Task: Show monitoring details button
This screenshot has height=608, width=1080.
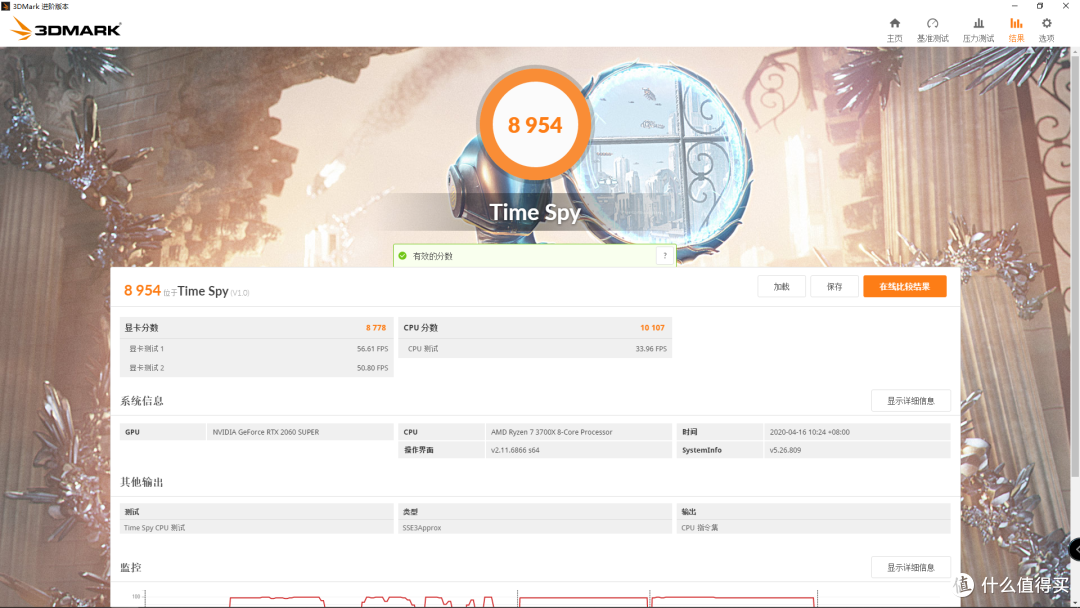Action: [911, 567]
